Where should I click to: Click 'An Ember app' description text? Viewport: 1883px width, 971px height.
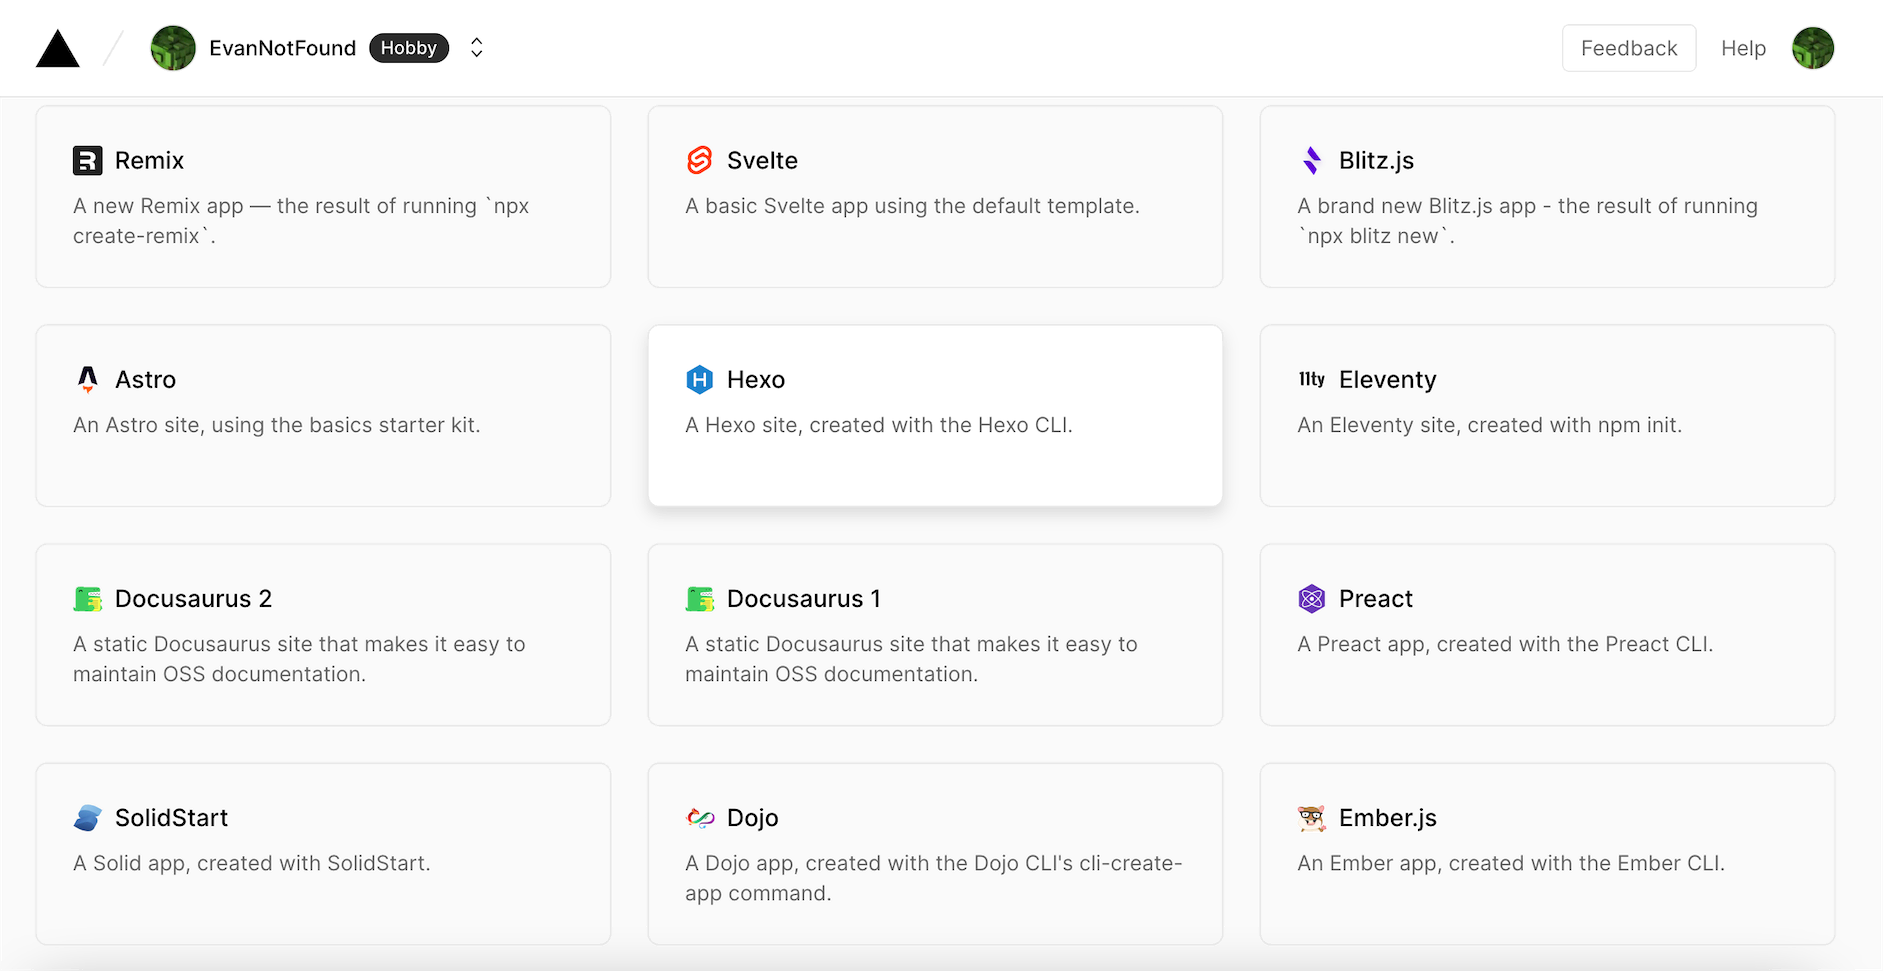(1511, 862)
